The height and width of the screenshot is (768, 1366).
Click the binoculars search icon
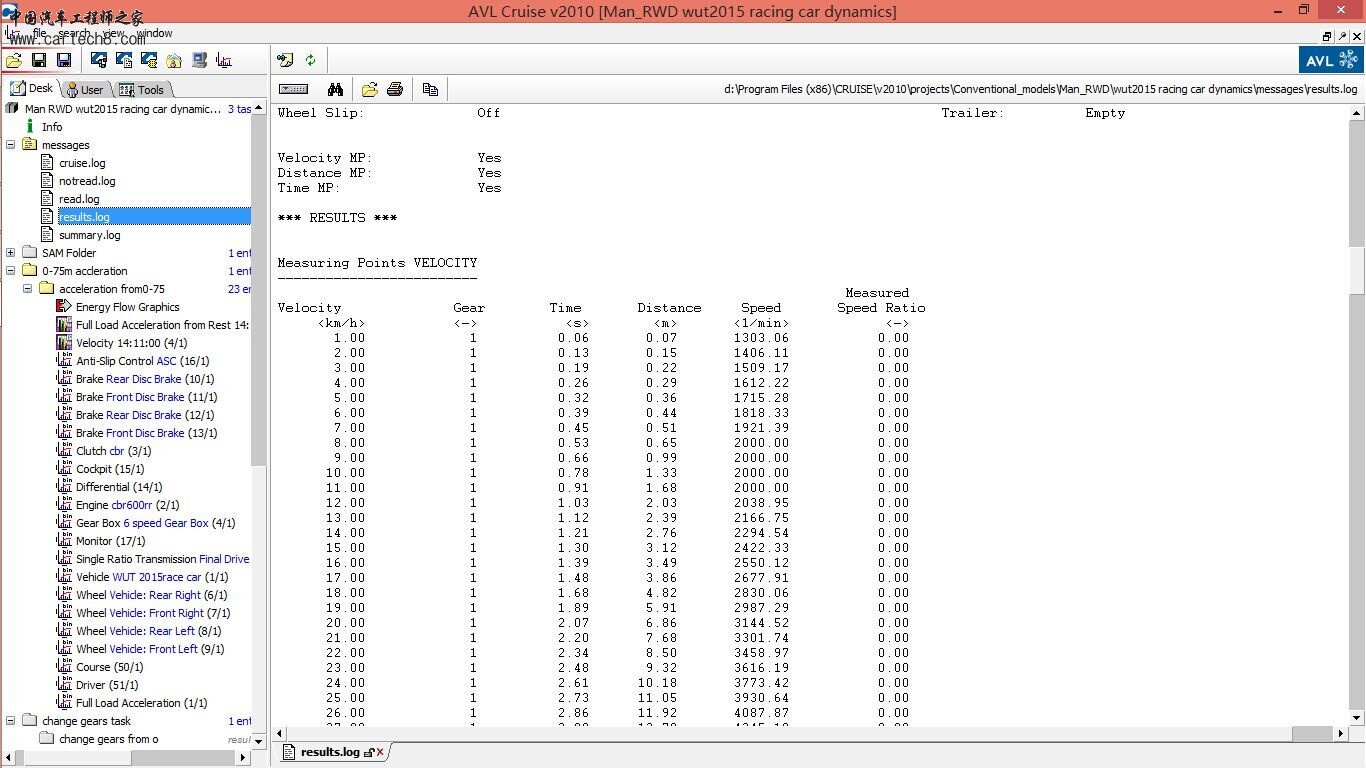[x=335, y=89]
